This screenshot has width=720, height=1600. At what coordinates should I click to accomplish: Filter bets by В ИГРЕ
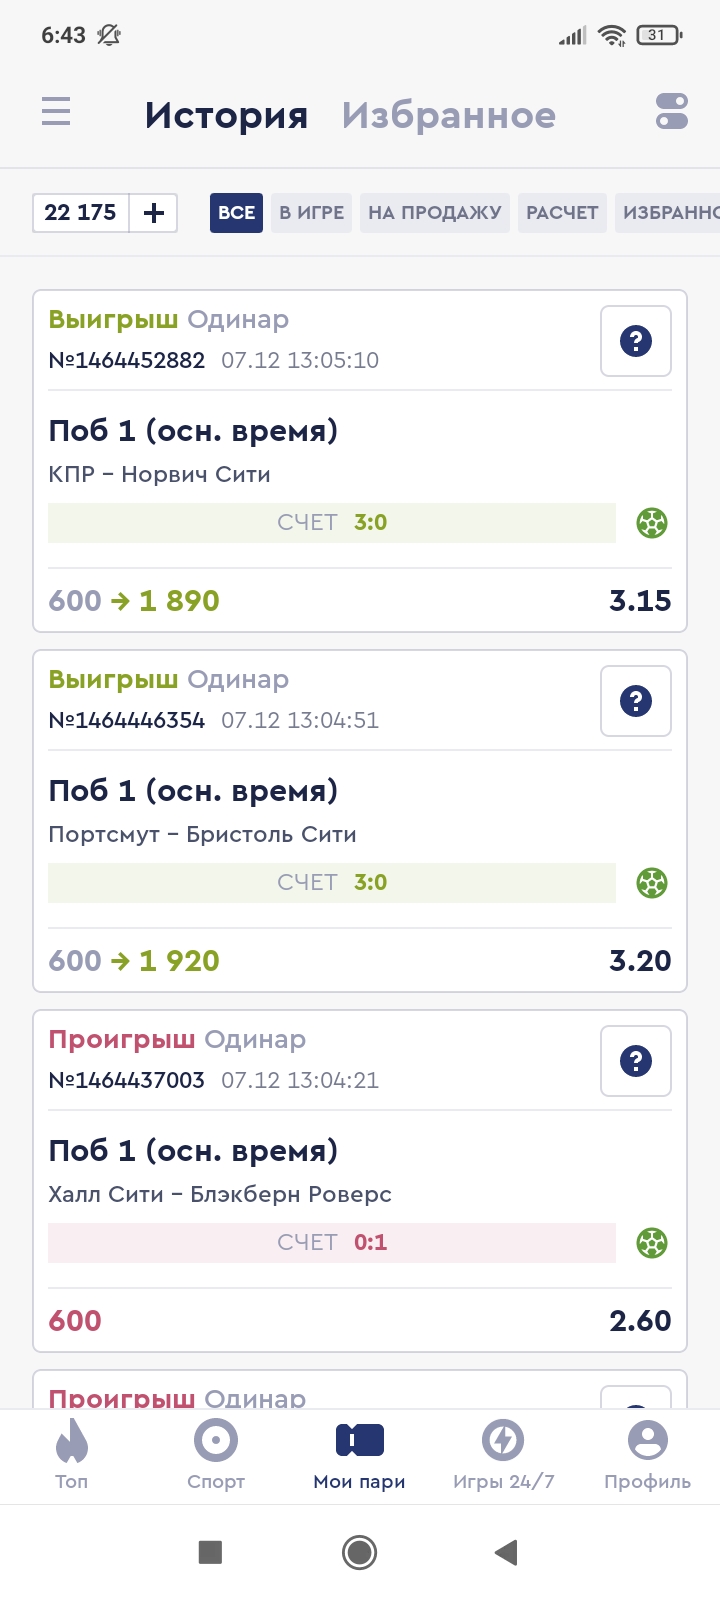tap(311, 213)
